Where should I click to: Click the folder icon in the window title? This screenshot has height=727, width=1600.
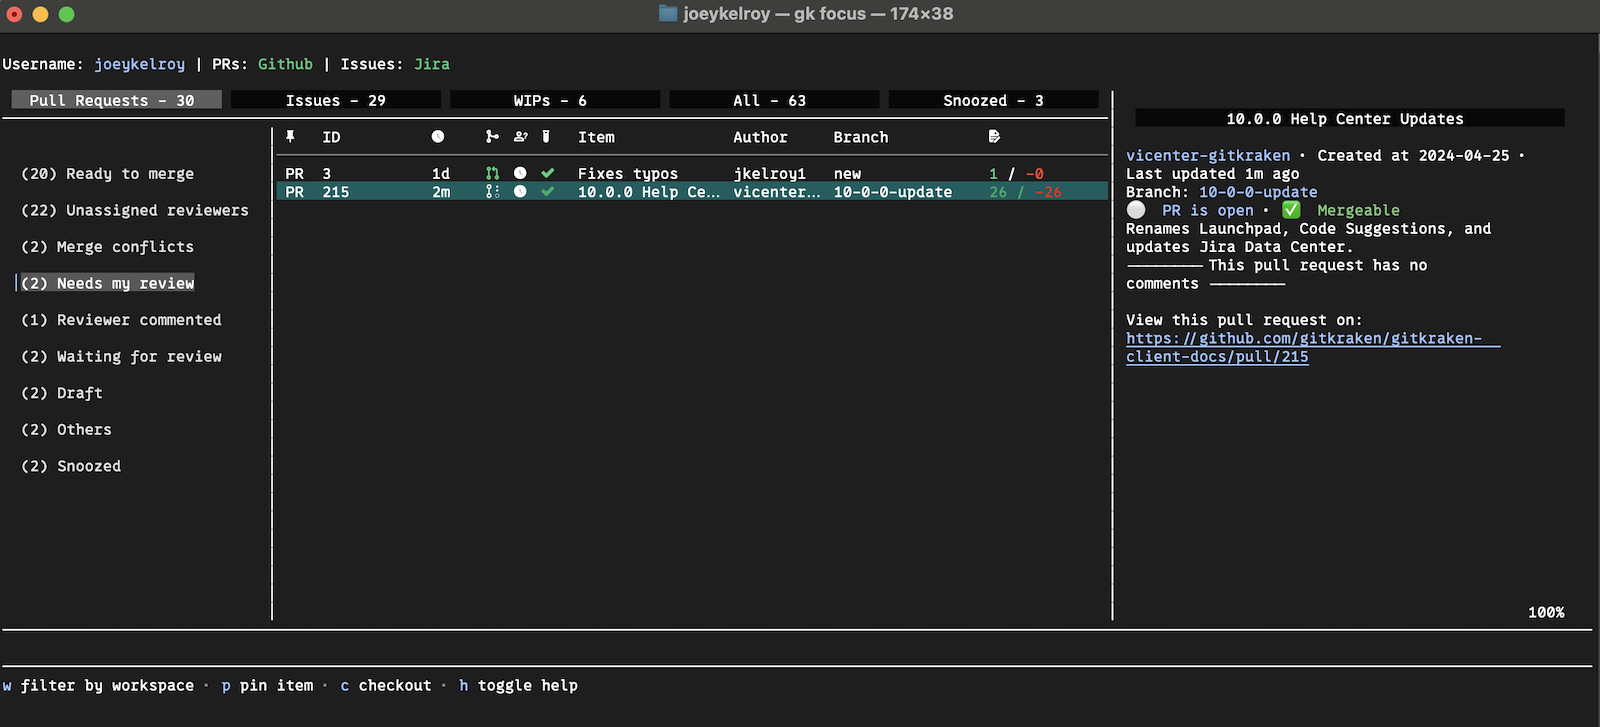(x=668, y=14)
